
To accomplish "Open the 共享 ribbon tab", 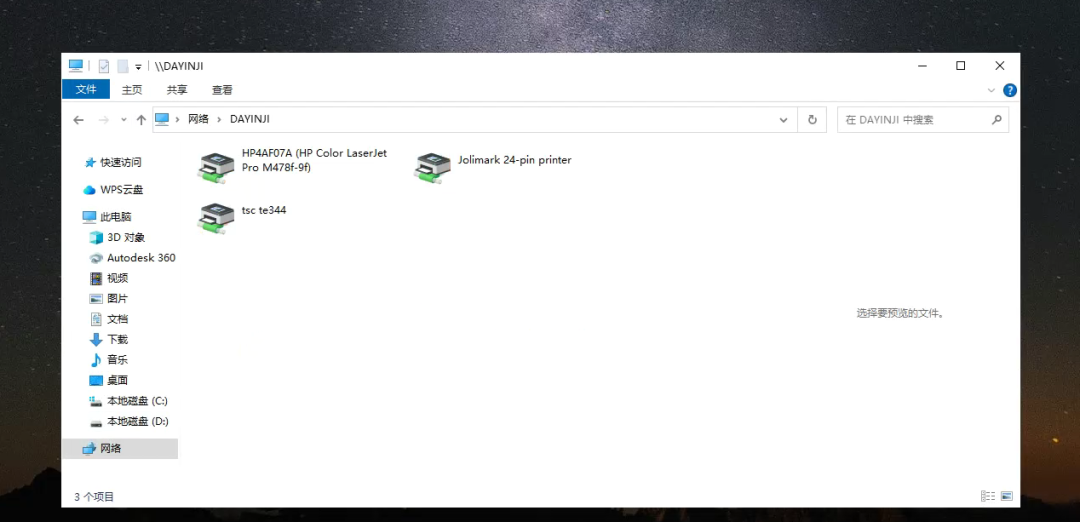I will pos(177,90).
